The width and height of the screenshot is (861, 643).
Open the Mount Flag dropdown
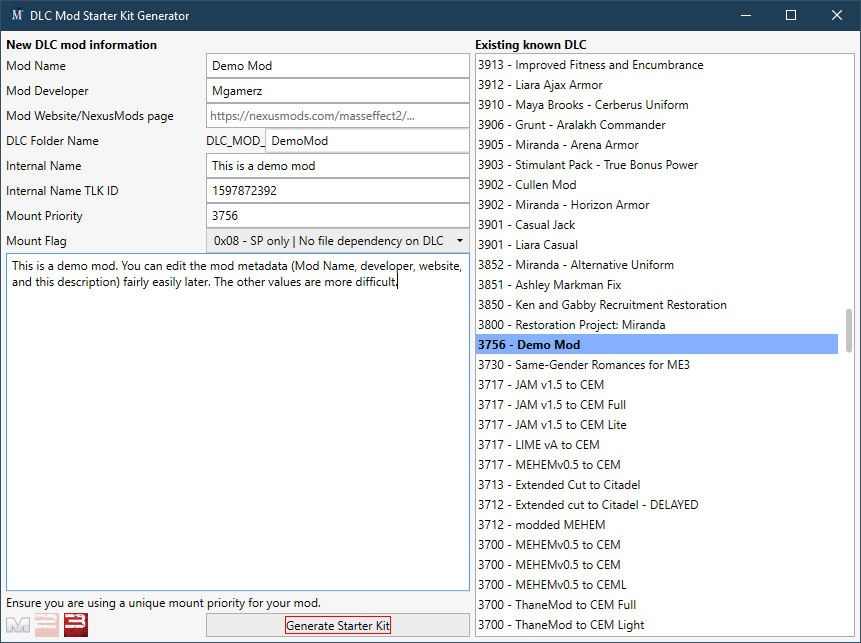(x=337, y=241)
